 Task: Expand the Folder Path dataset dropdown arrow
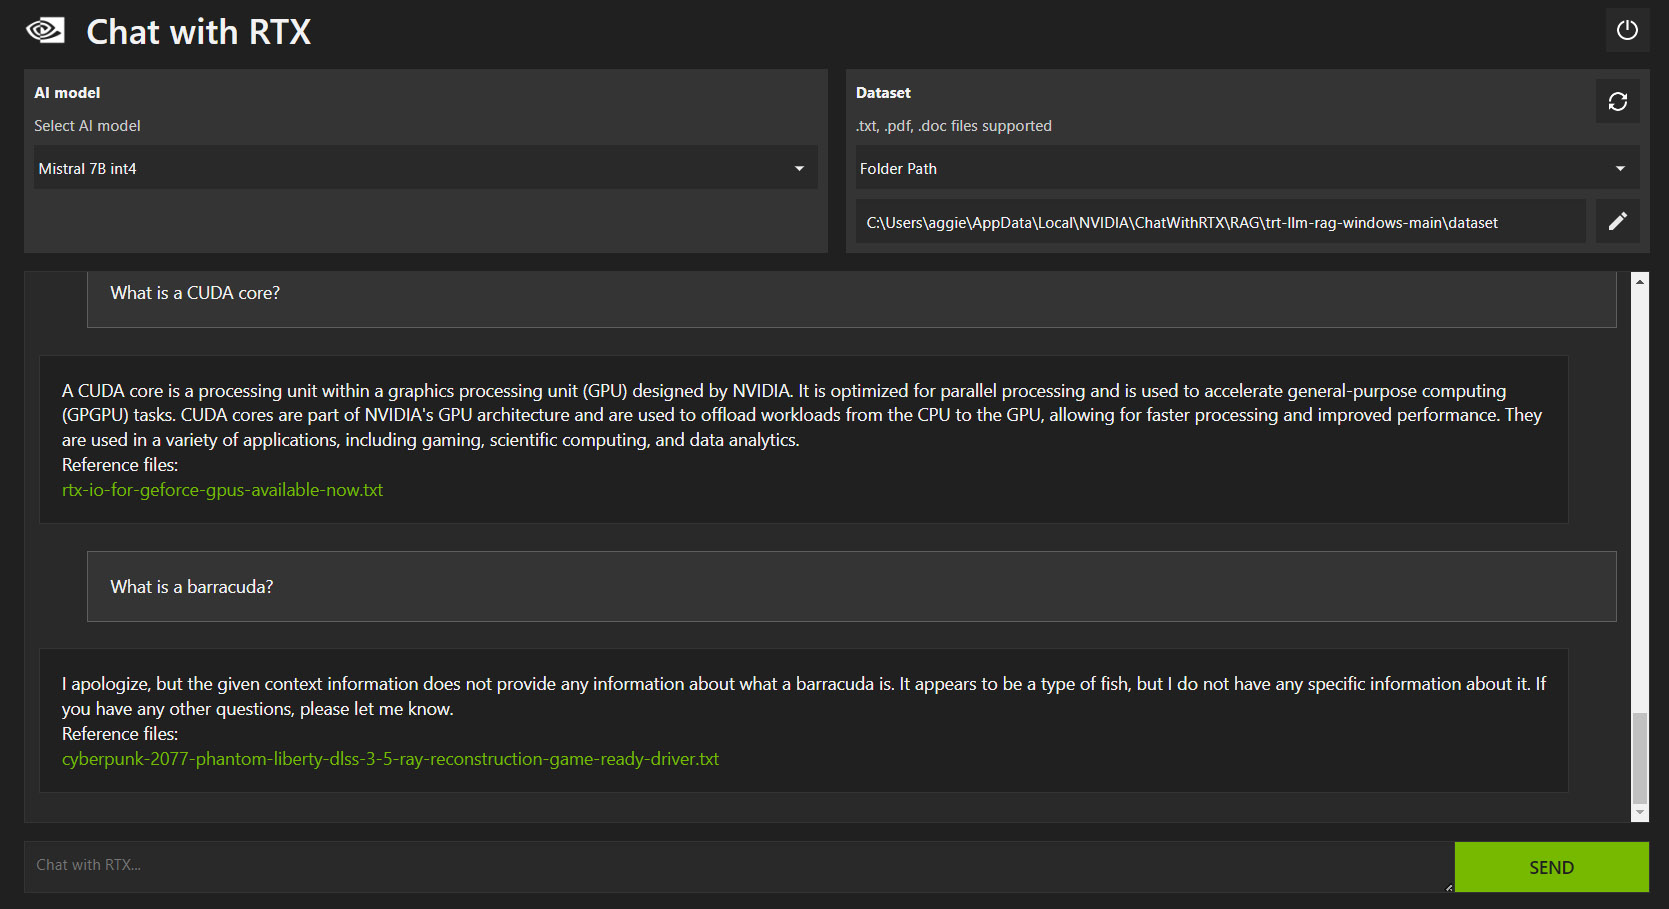click(1620, 168)
